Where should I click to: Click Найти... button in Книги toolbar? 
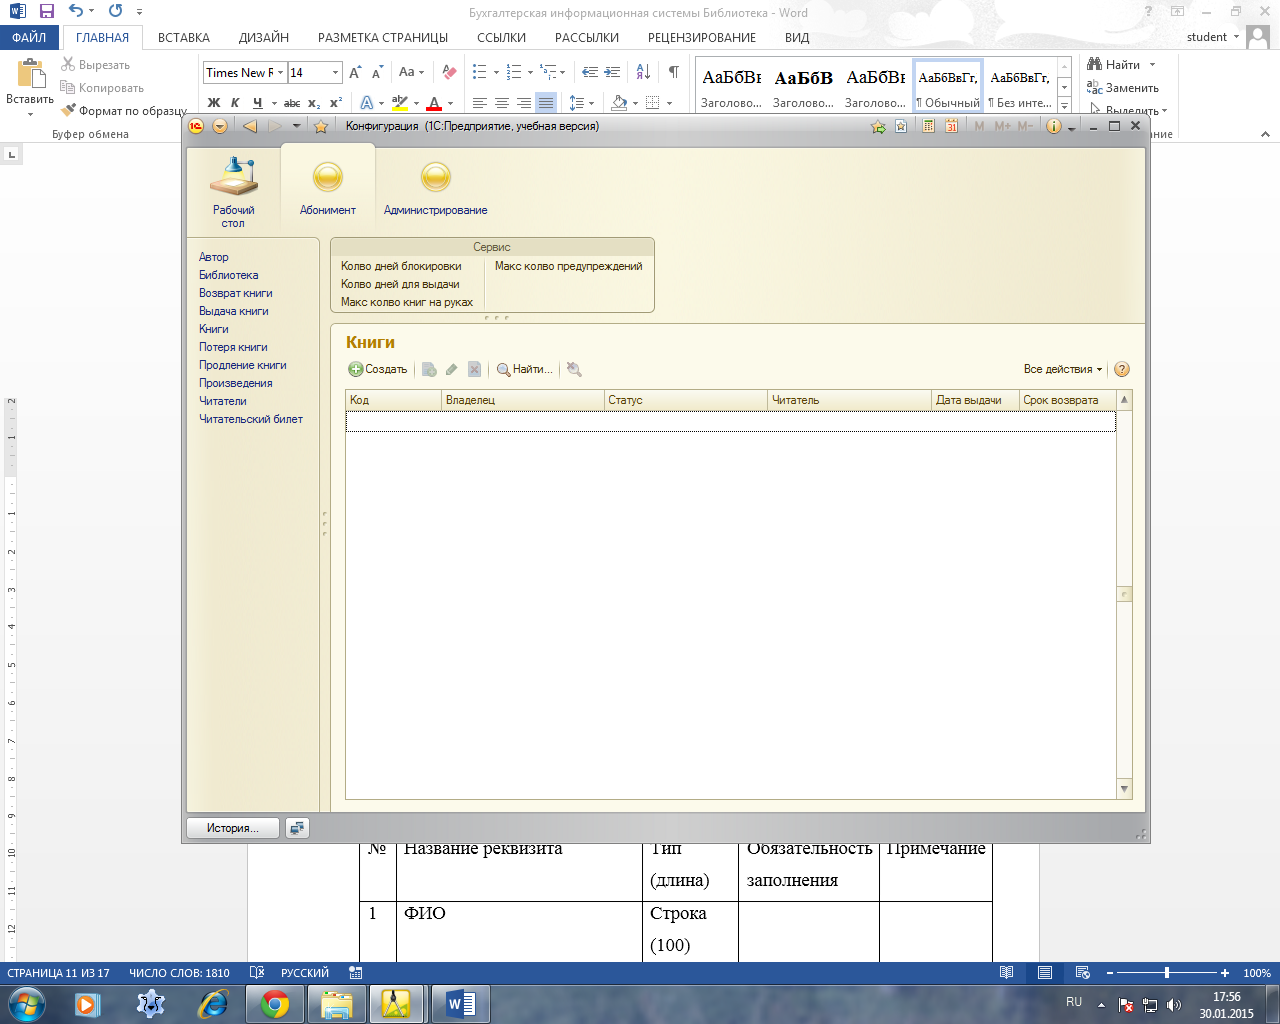pos(525,369)
